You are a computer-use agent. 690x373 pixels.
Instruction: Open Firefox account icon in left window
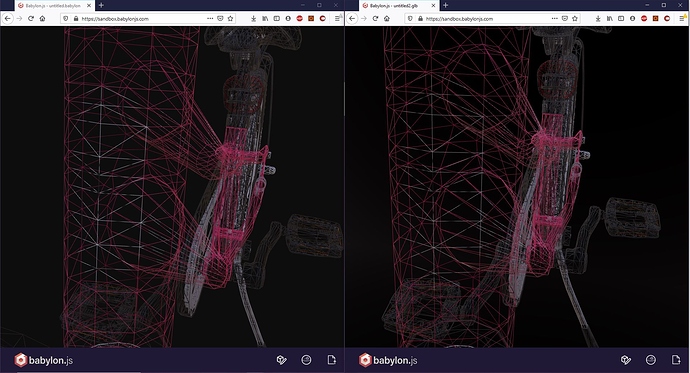click(x=288, y=18)
